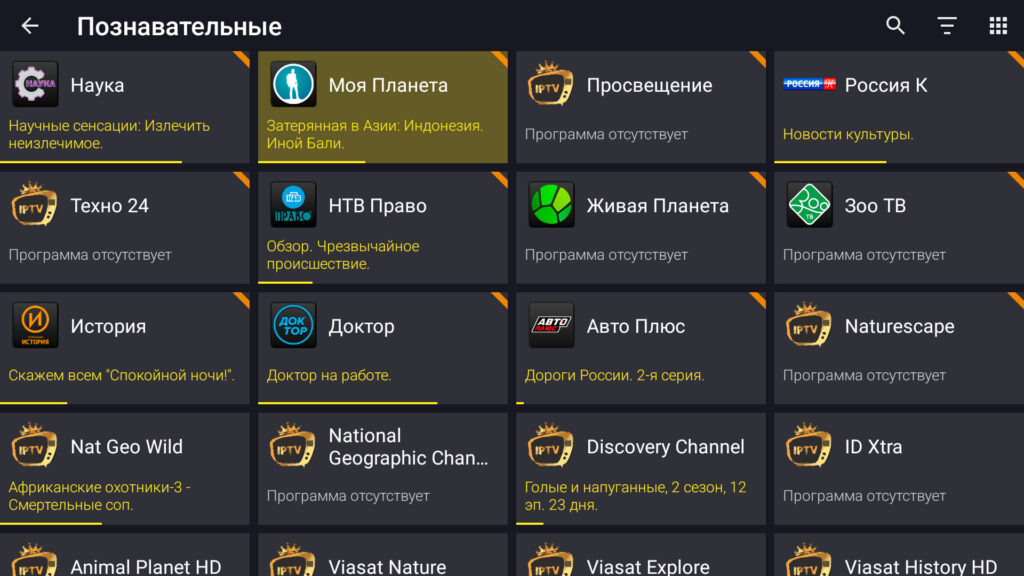Click the Discovery Channel IPTV logo
1024x576 pixels.
pyautogui.click(x=551, y=445)
